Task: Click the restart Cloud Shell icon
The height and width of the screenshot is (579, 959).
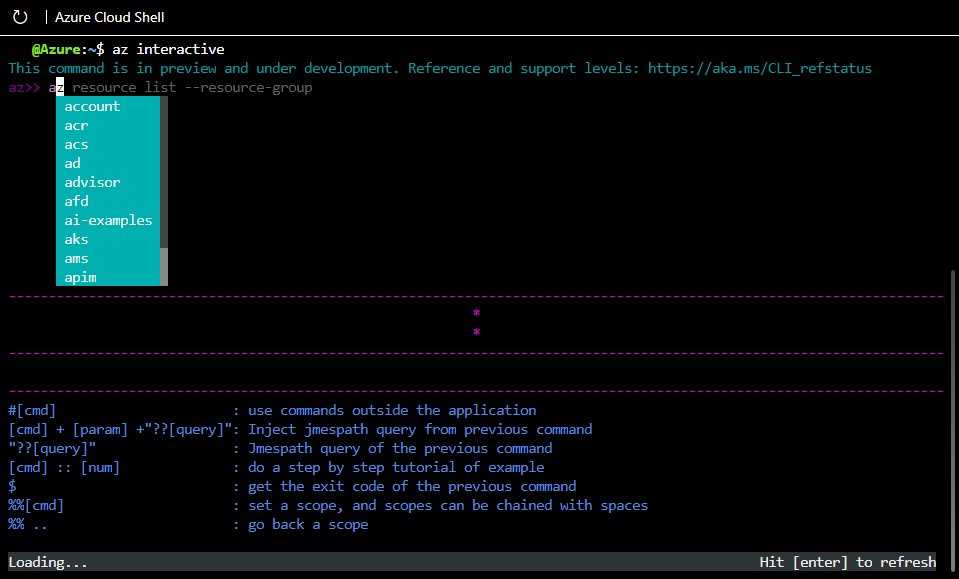Action: pyautogui.click(x=20, y=16)
